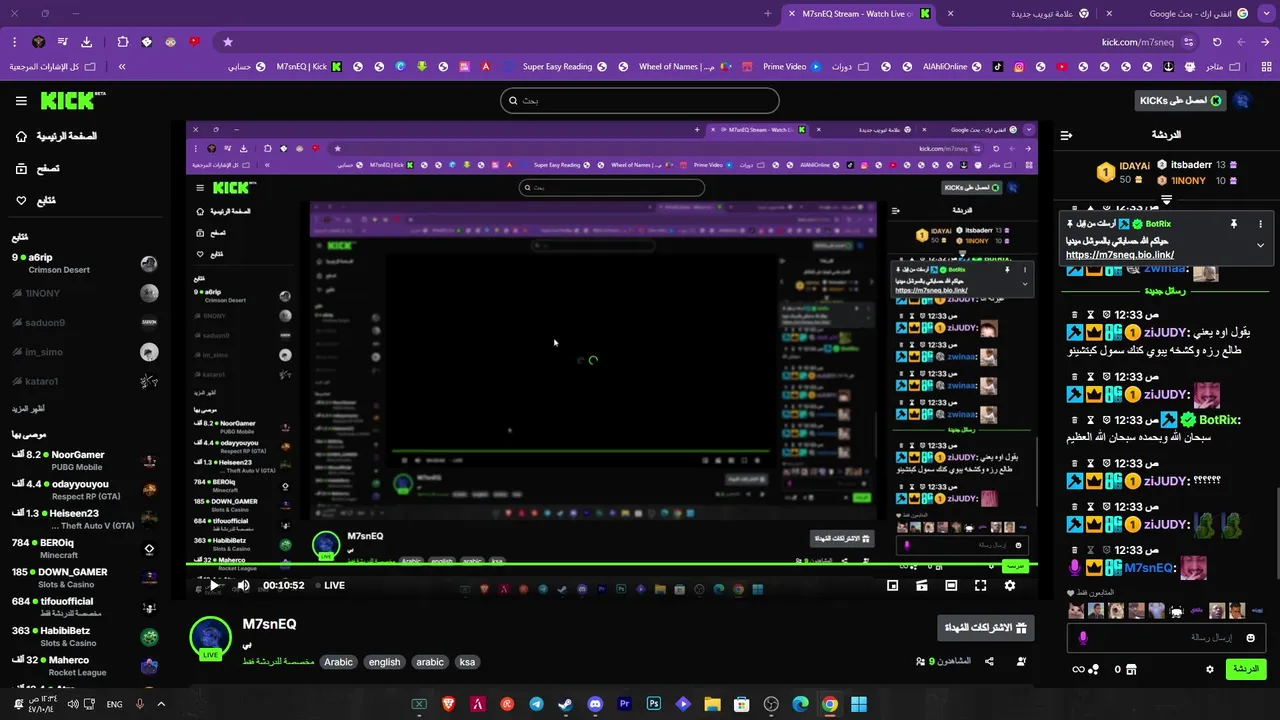
Task: Open the m7sneq.bio.link link
Action: [1119, 255]
